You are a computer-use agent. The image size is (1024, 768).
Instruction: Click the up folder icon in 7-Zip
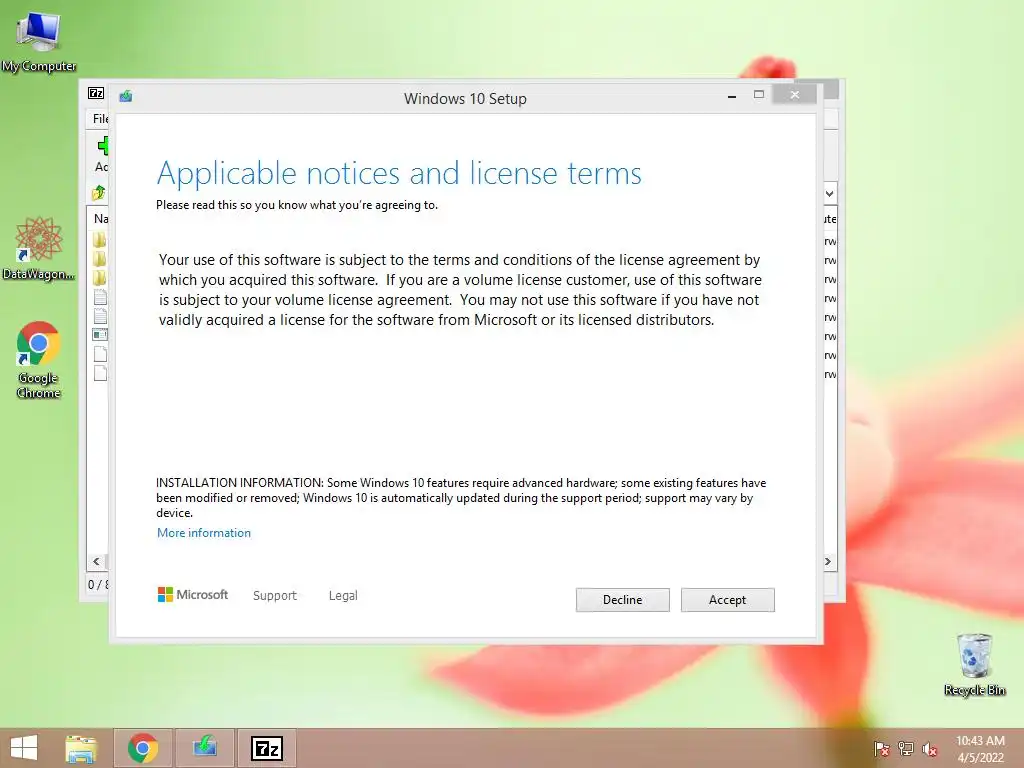99,193
